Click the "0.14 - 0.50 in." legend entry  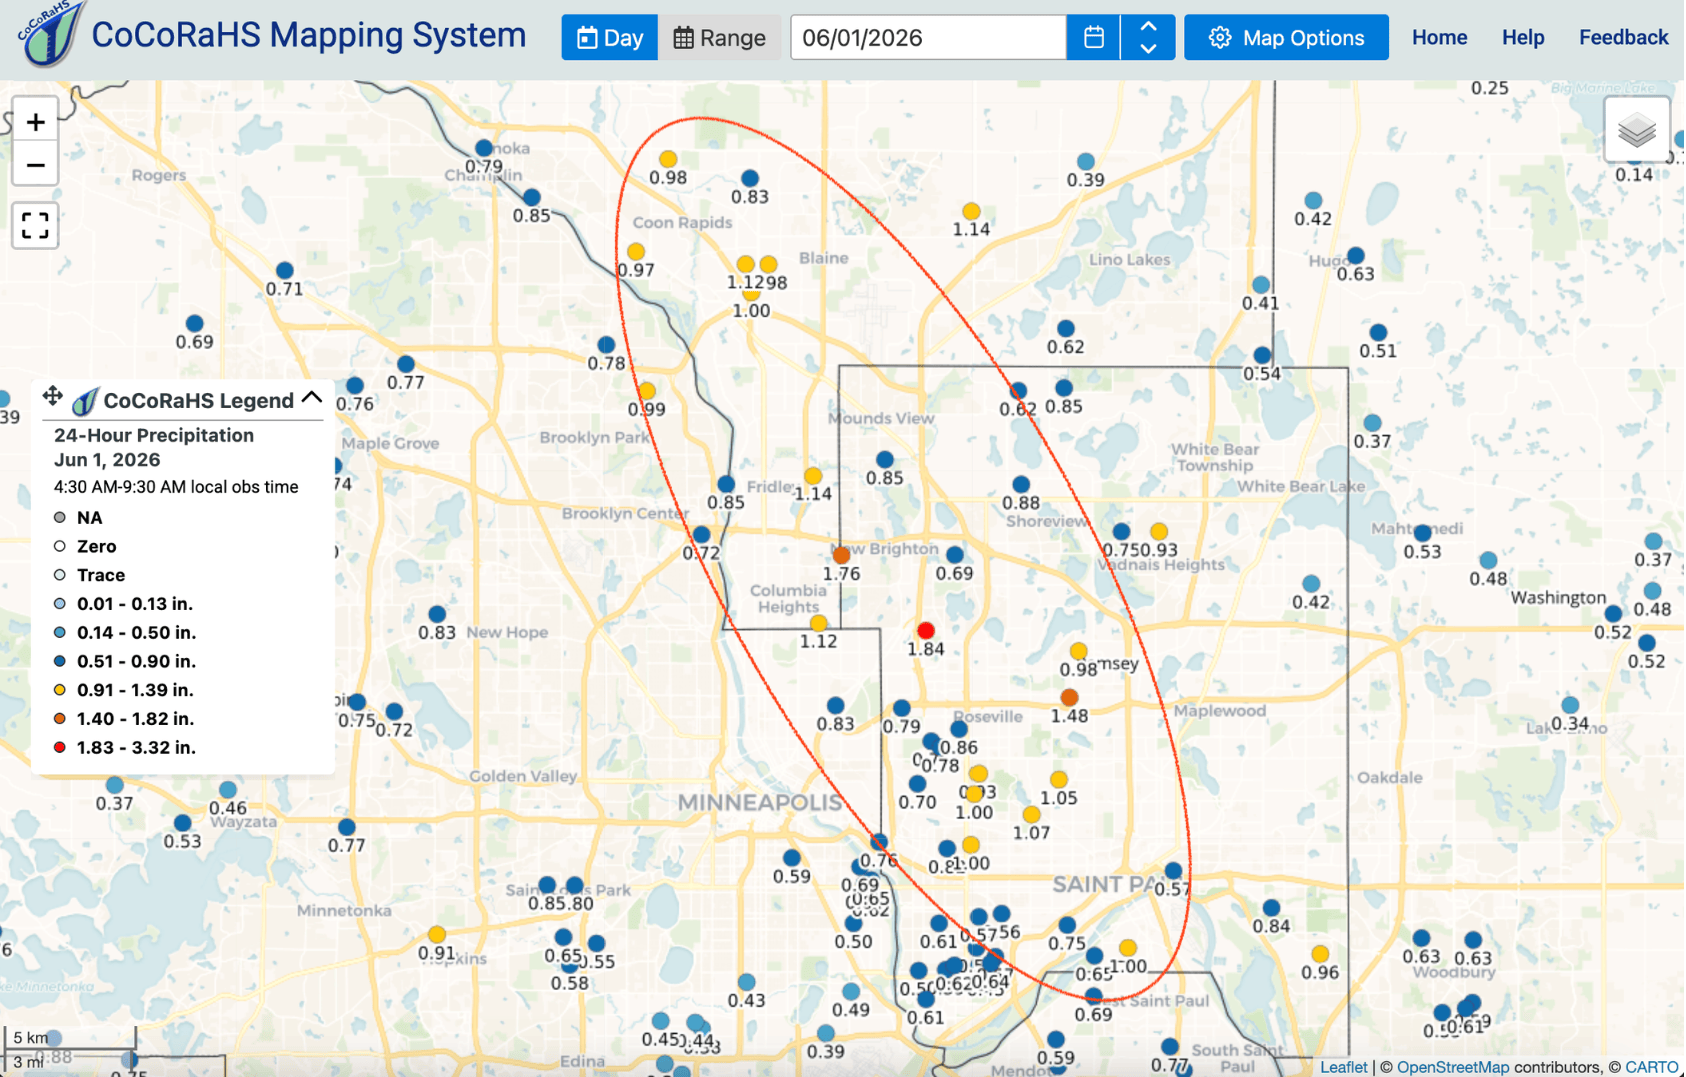[x=136, y=632]
